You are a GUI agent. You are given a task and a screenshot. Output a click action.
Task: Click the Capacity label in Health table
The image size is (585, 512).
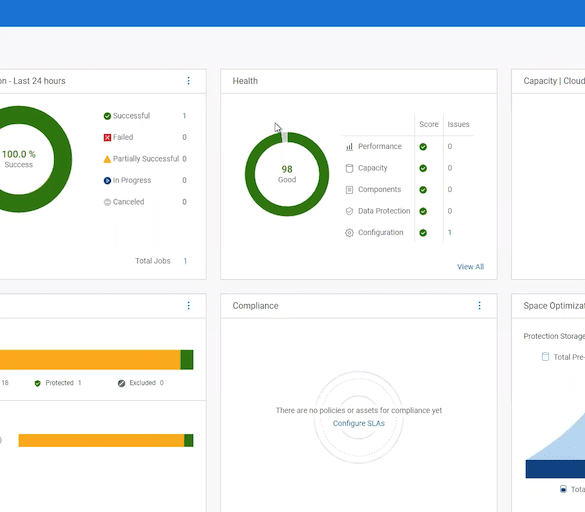[x=373, y=168]
